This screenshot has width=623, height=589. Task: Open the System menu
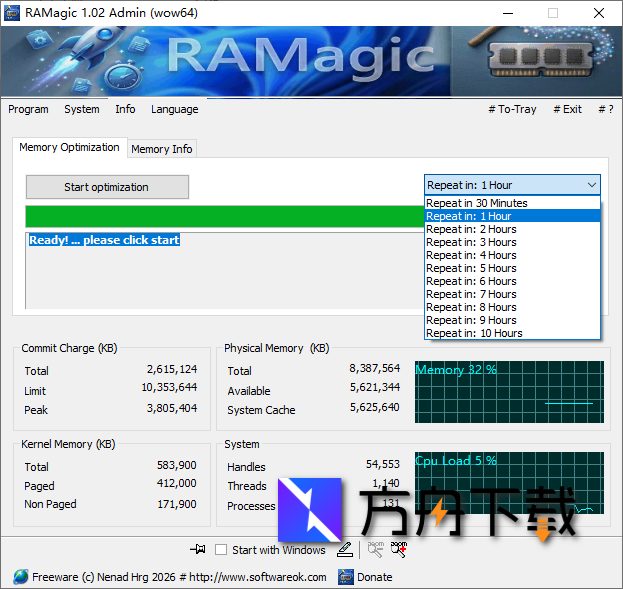pos(82,109)
